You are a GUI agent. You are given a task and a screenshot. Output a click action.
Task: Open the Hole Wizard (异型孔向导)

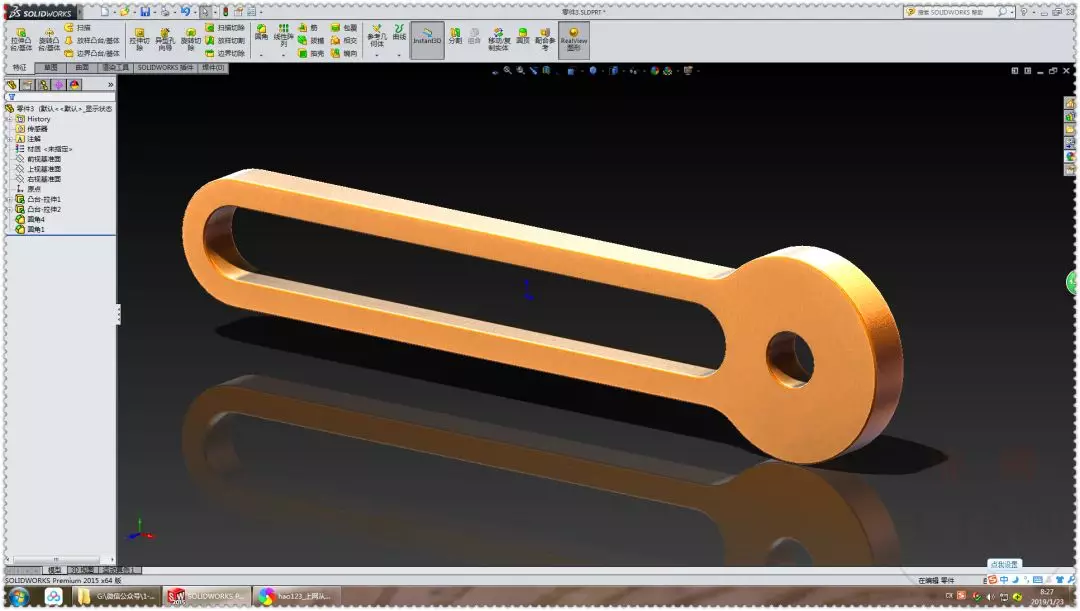tap(165, 39)
